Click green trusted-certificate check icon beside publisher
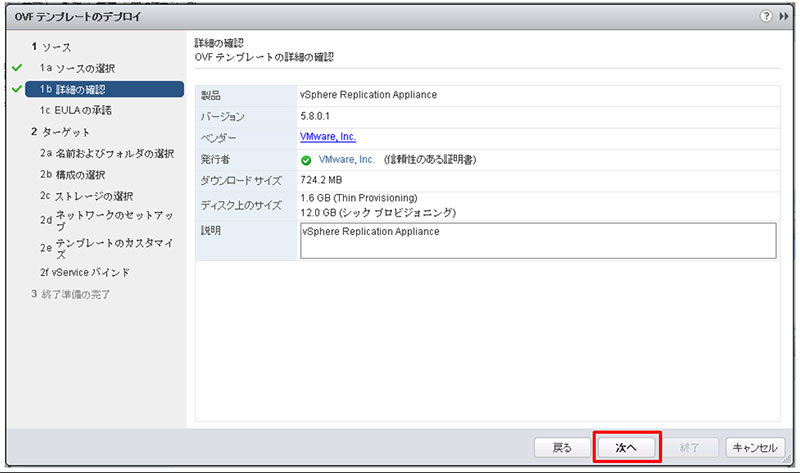 (x=306, y=160)
